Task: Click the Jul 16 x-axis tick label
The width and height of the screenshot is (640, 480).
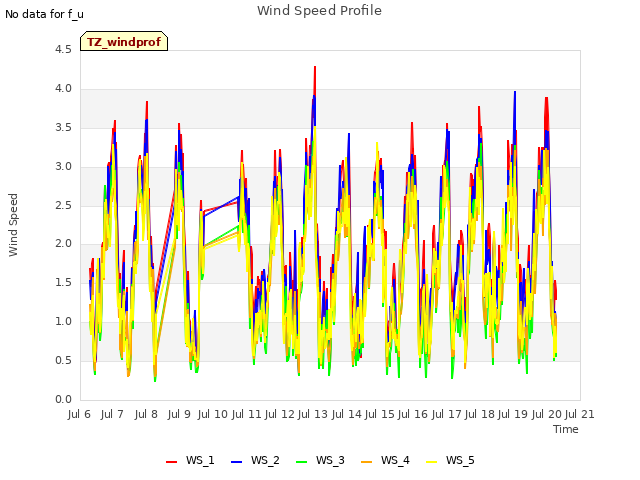Action: click(412, 414)
